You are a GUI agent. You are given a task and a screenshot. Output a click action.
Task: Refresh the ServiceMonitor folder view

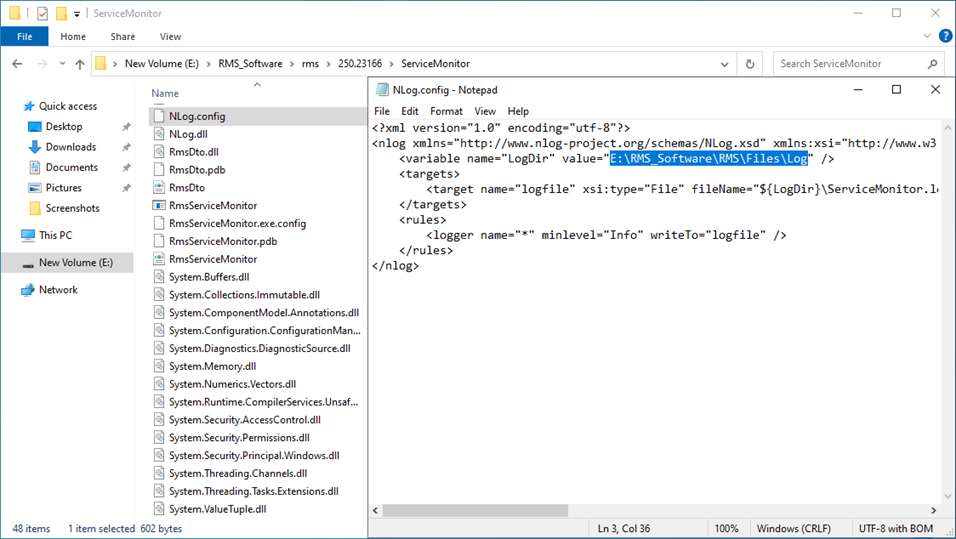pos(750,63)
